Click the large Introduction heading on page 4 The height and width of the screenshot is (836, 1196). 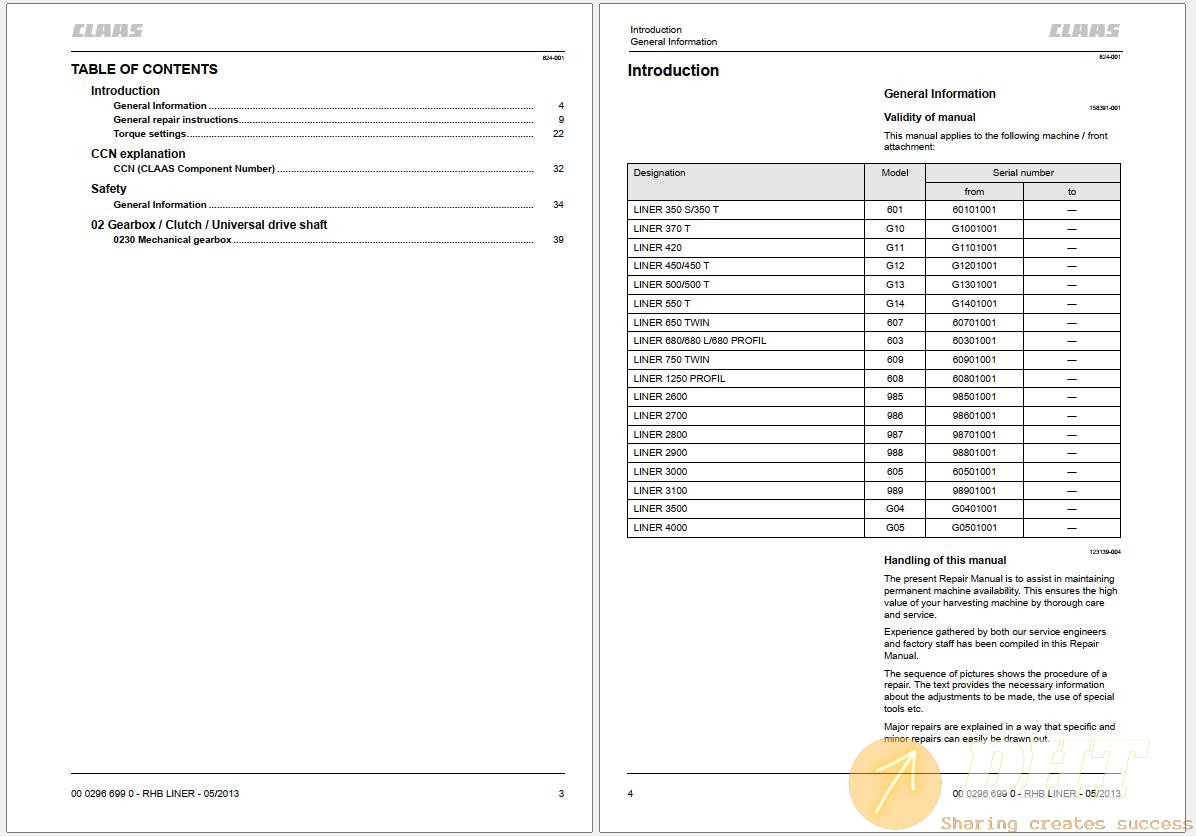click(674, 70)
